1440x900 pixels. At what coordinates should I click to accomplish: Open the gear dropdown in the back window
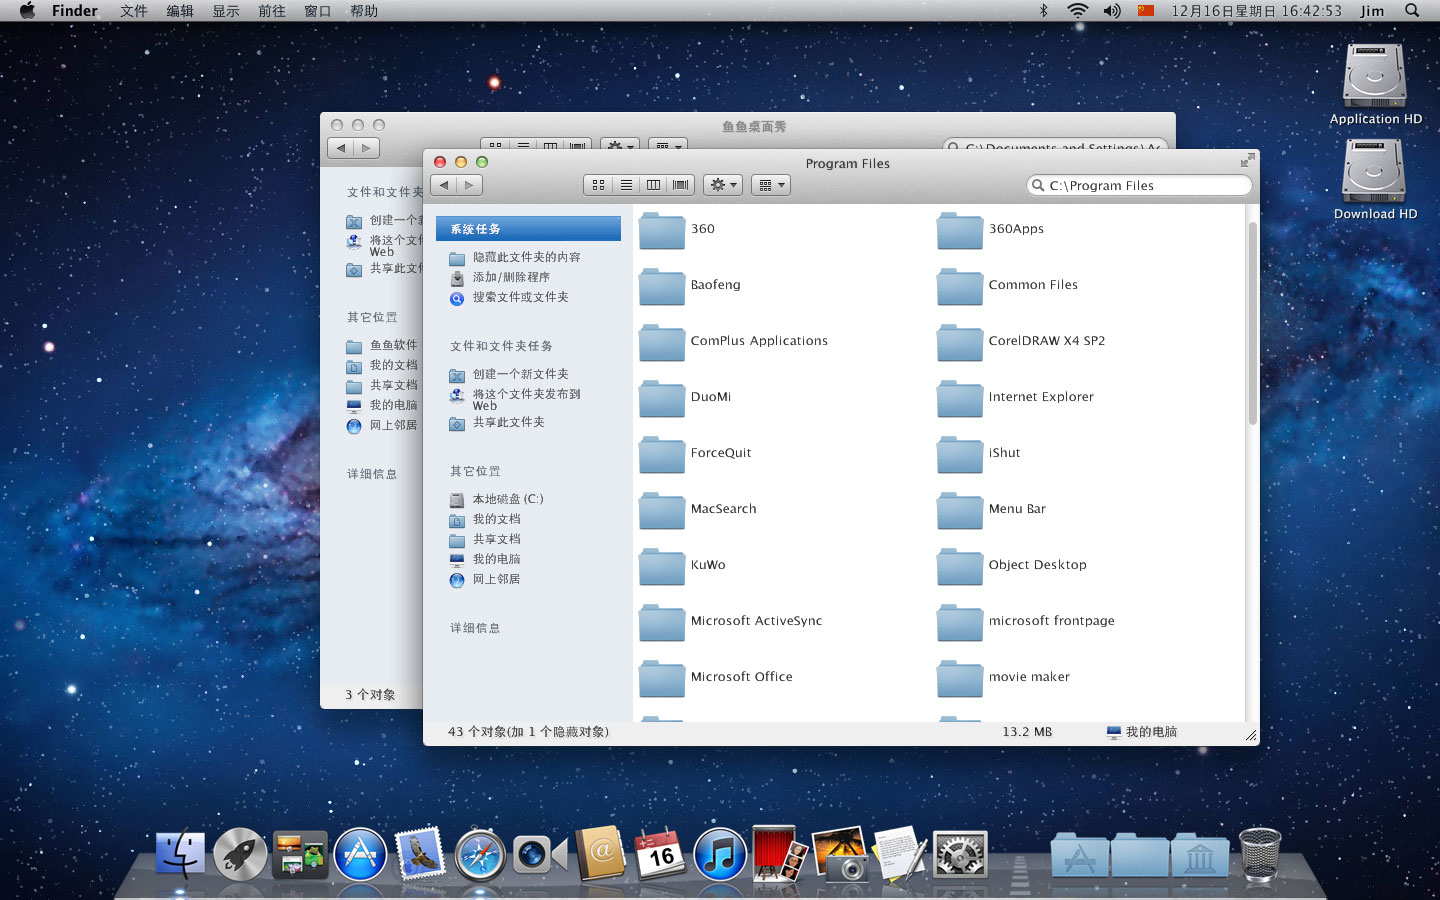pyautogui.click(x=621, y=146)
